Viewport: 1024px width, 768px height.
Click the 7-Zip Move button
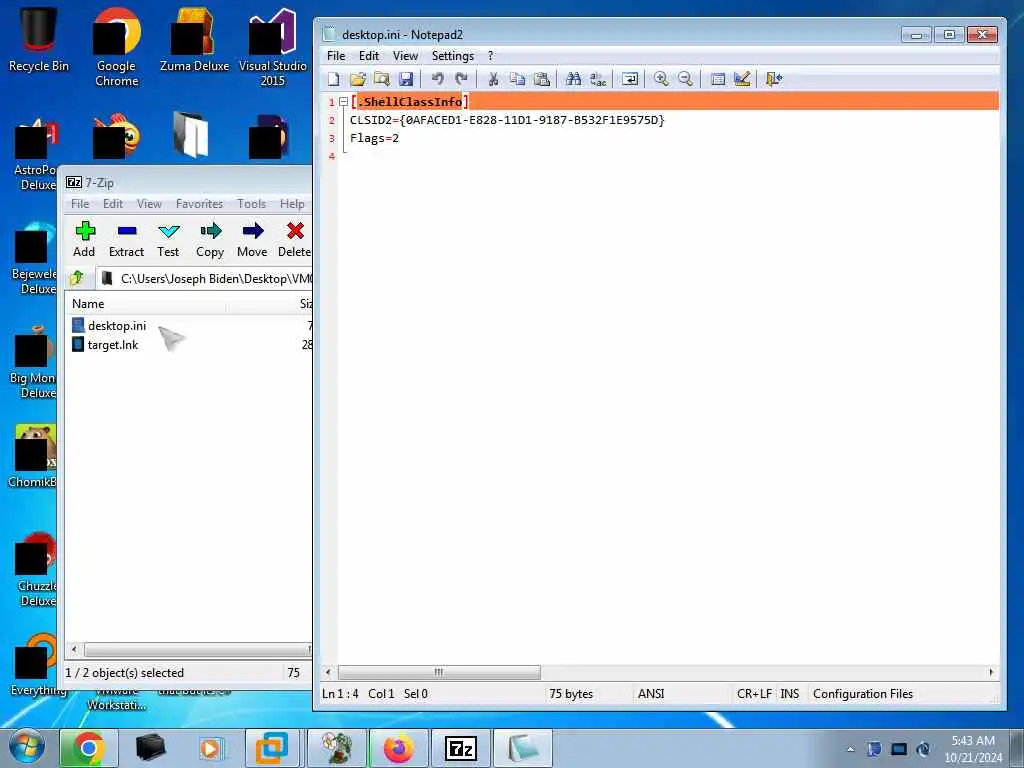click(x=252, y=240)
